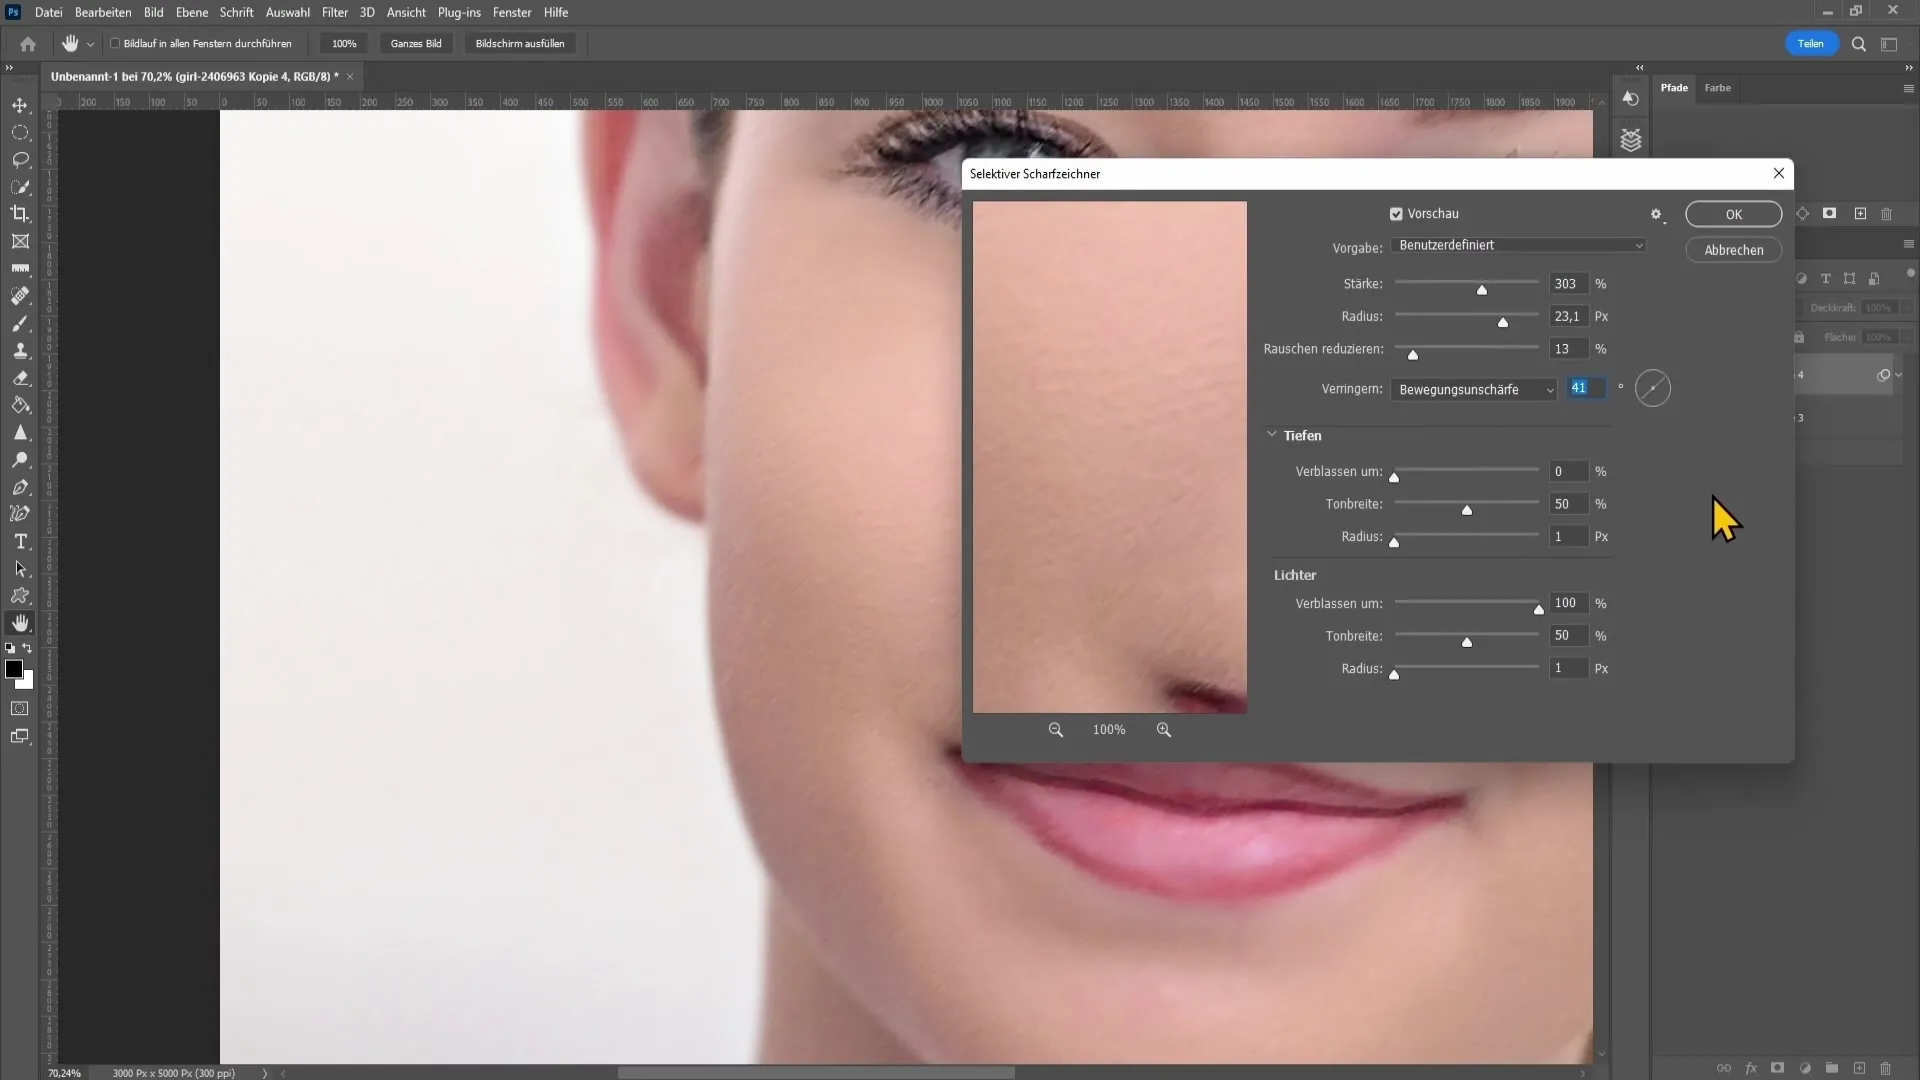The width and height of the screenshot is (1920, 1080).
Task: Select the Eraser tool
Action: 20,378
